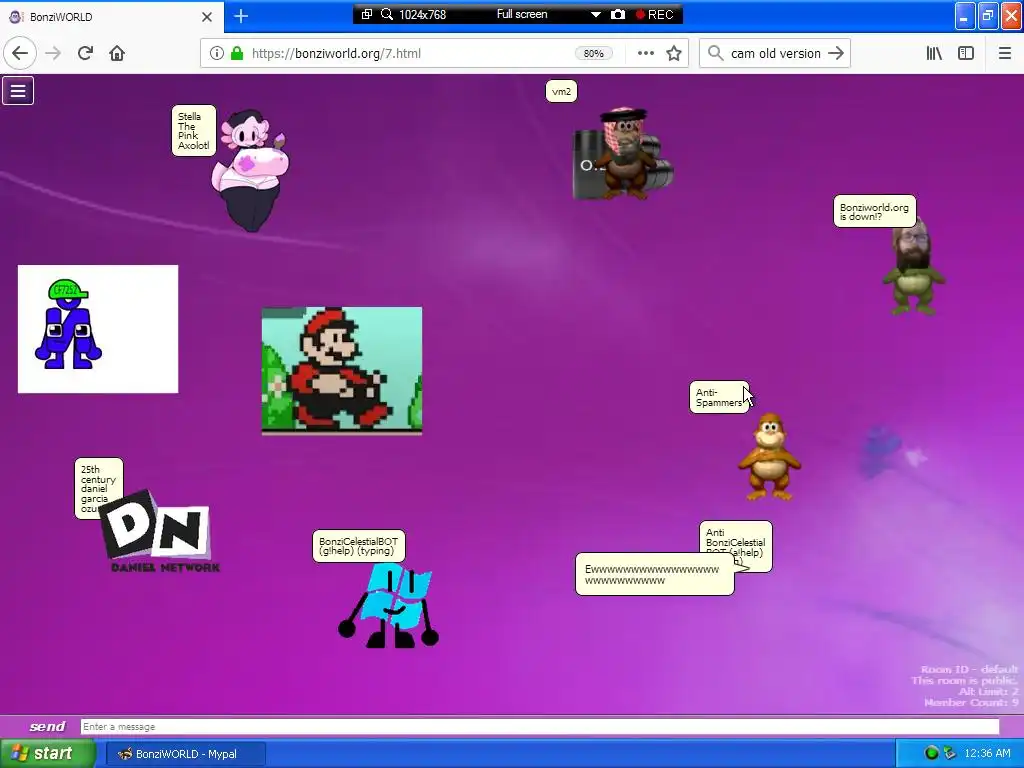Viewport: 1024px width, 768px height.
Task: Open the browser application menu
Action: coord(1005,53)
